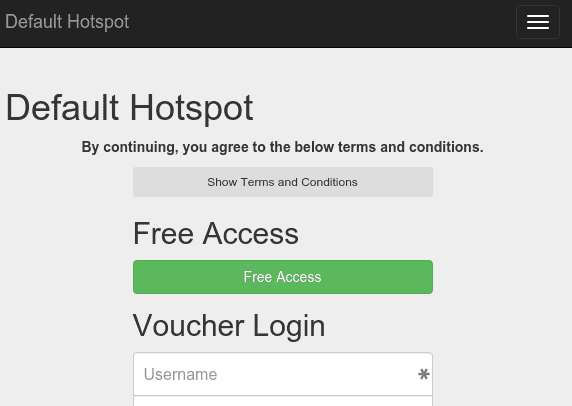
Task: Click the word Login in Voucher Login heading
Action: [x=289, y=326]
